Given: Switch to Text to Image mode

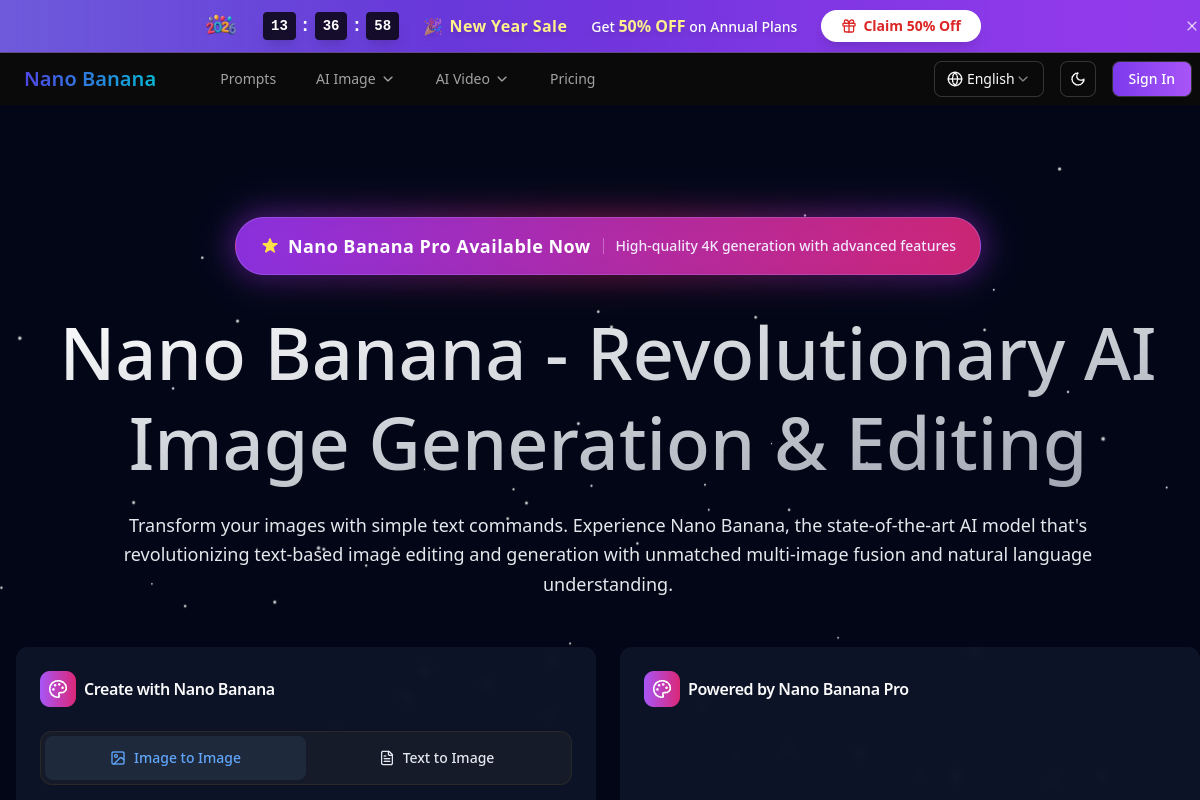Looking at the screenshot, I should [438, 758].
